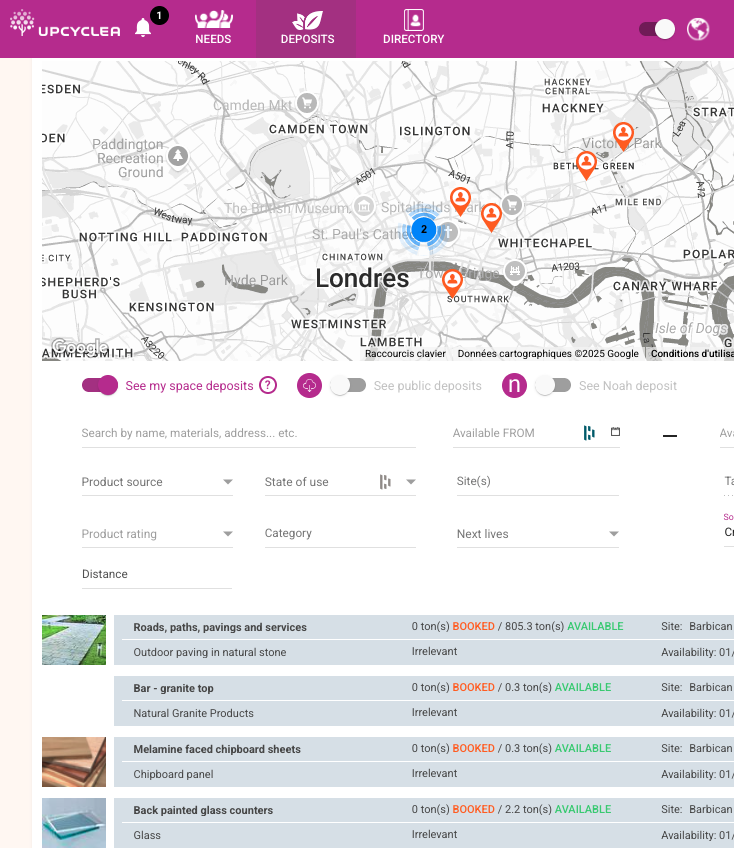Open the notifications bell
This screenshot has width=734, height=848.
(143, 28)
